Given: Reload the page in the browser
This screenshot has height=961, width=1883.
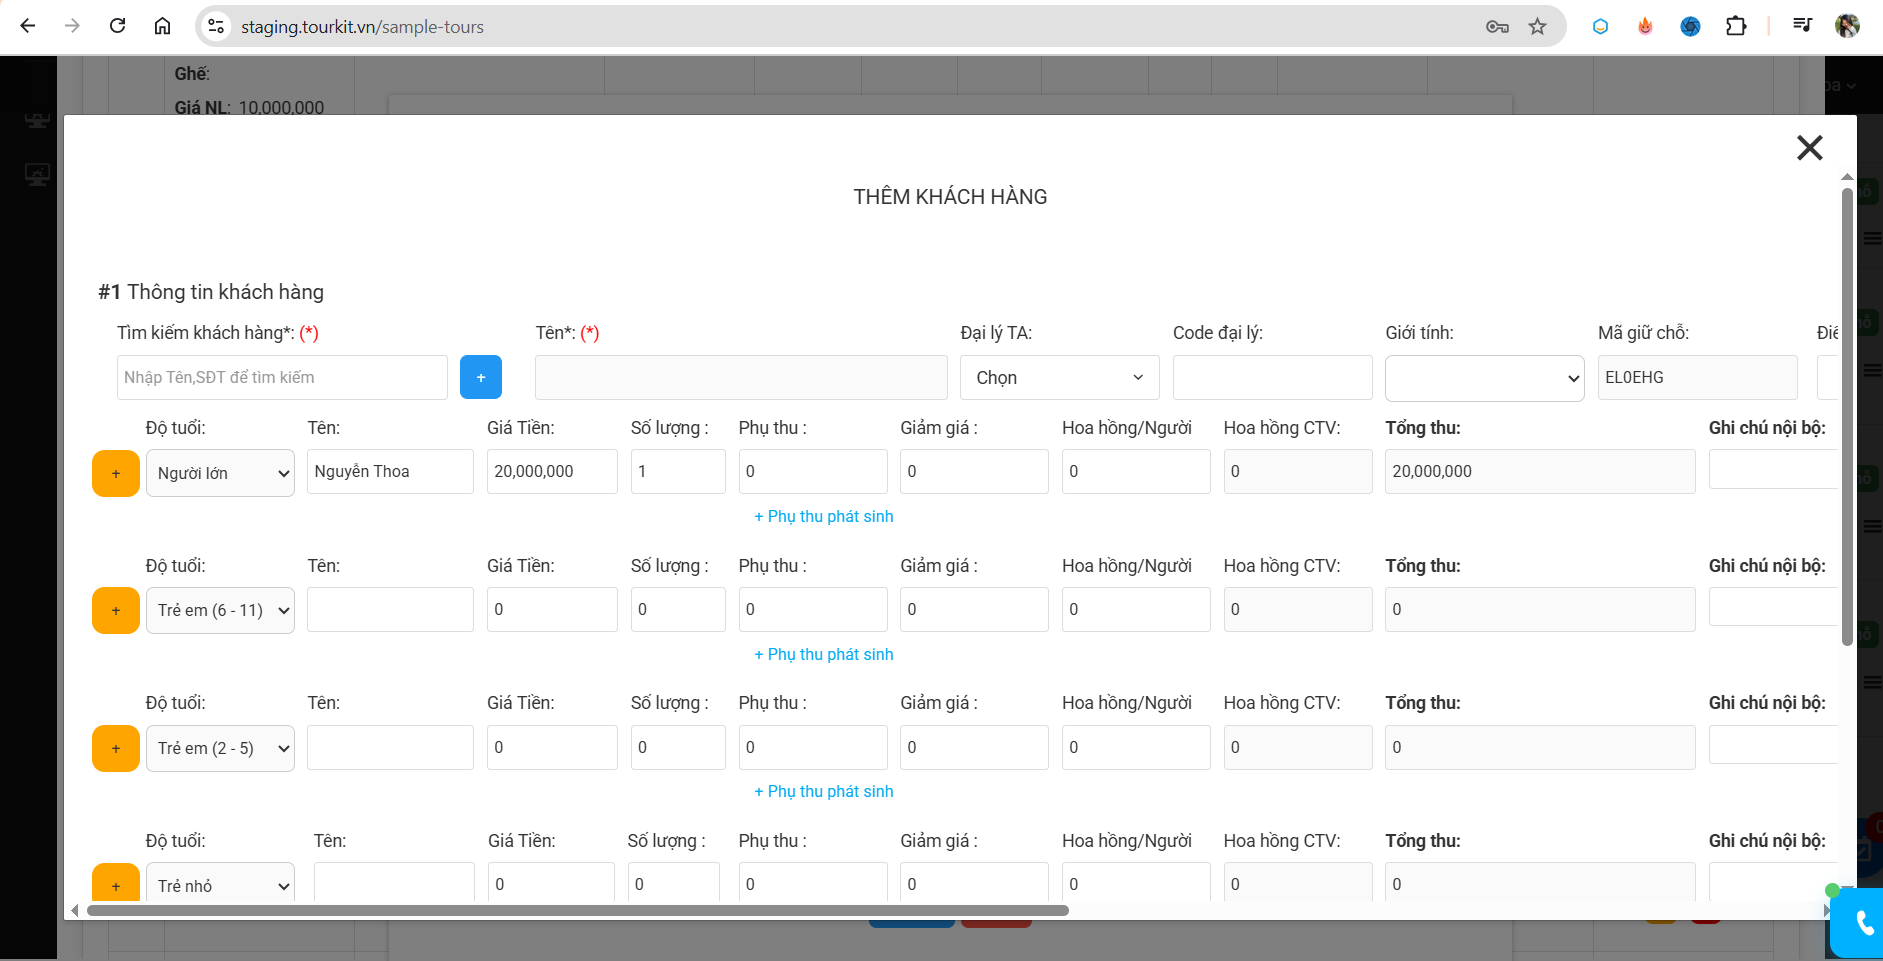Looking at the screenshot, I should point(117,27).
